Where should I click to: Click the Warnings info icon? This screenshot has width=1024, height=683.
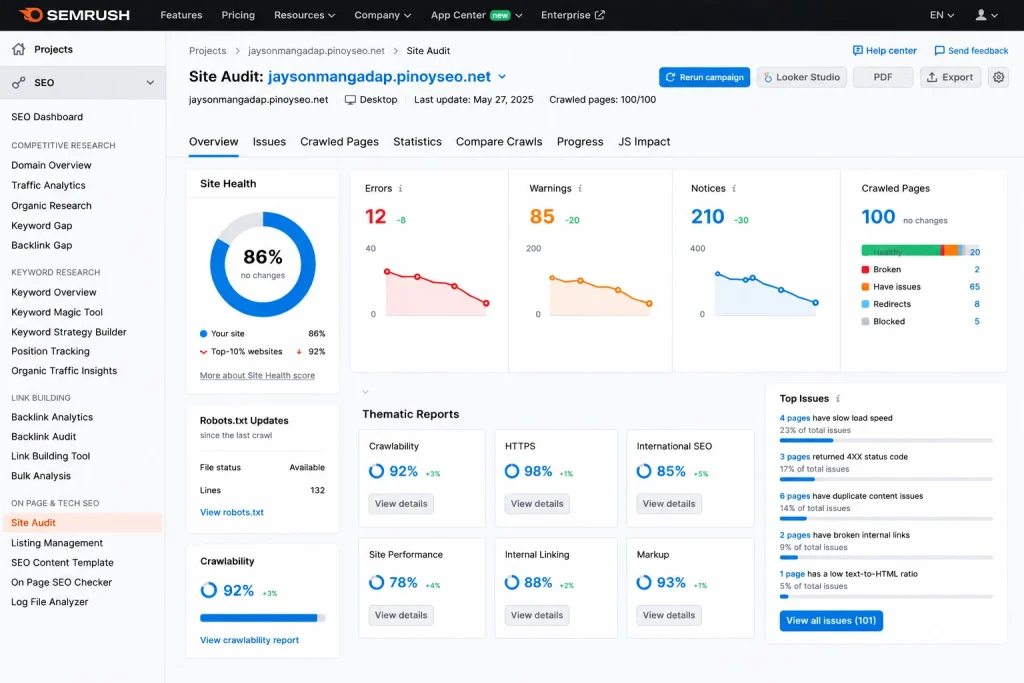[x=580, y=188]
